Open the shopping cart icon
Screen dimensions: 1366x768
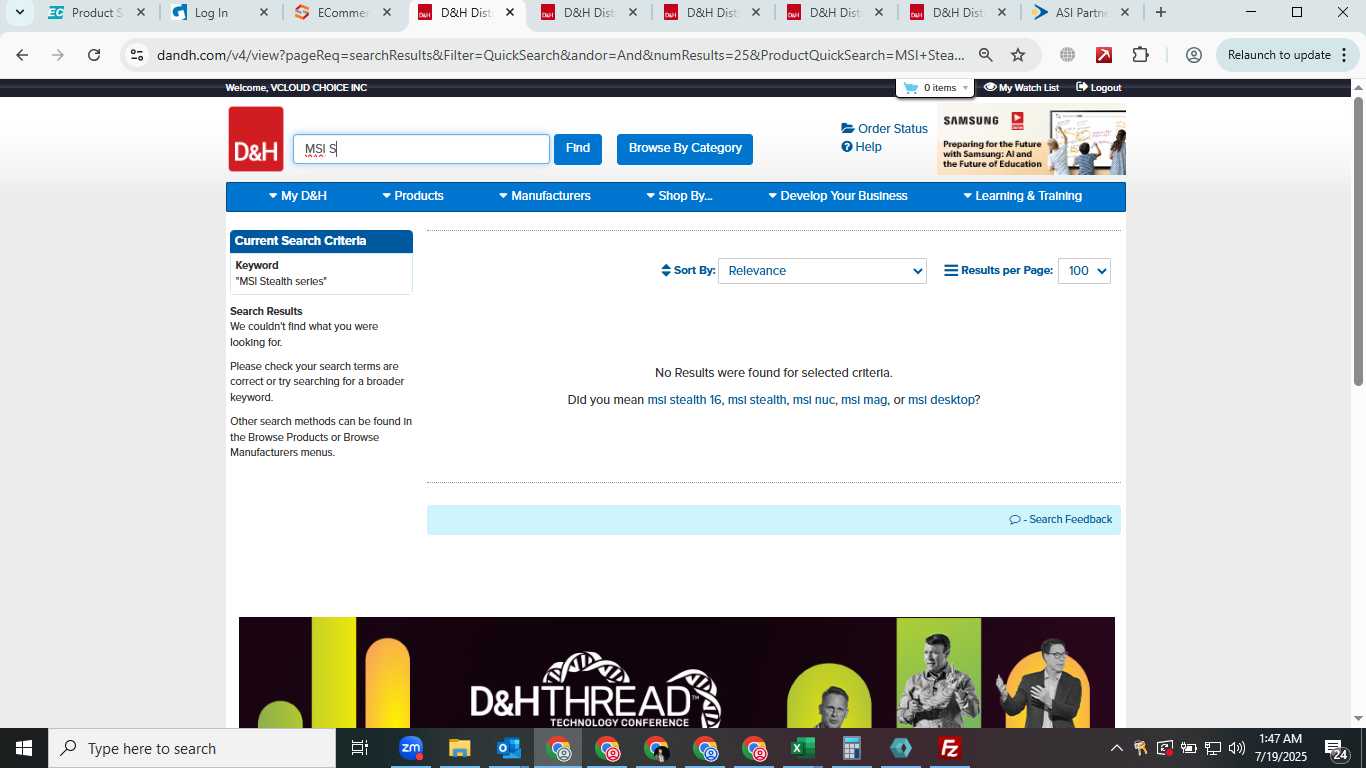910,88
